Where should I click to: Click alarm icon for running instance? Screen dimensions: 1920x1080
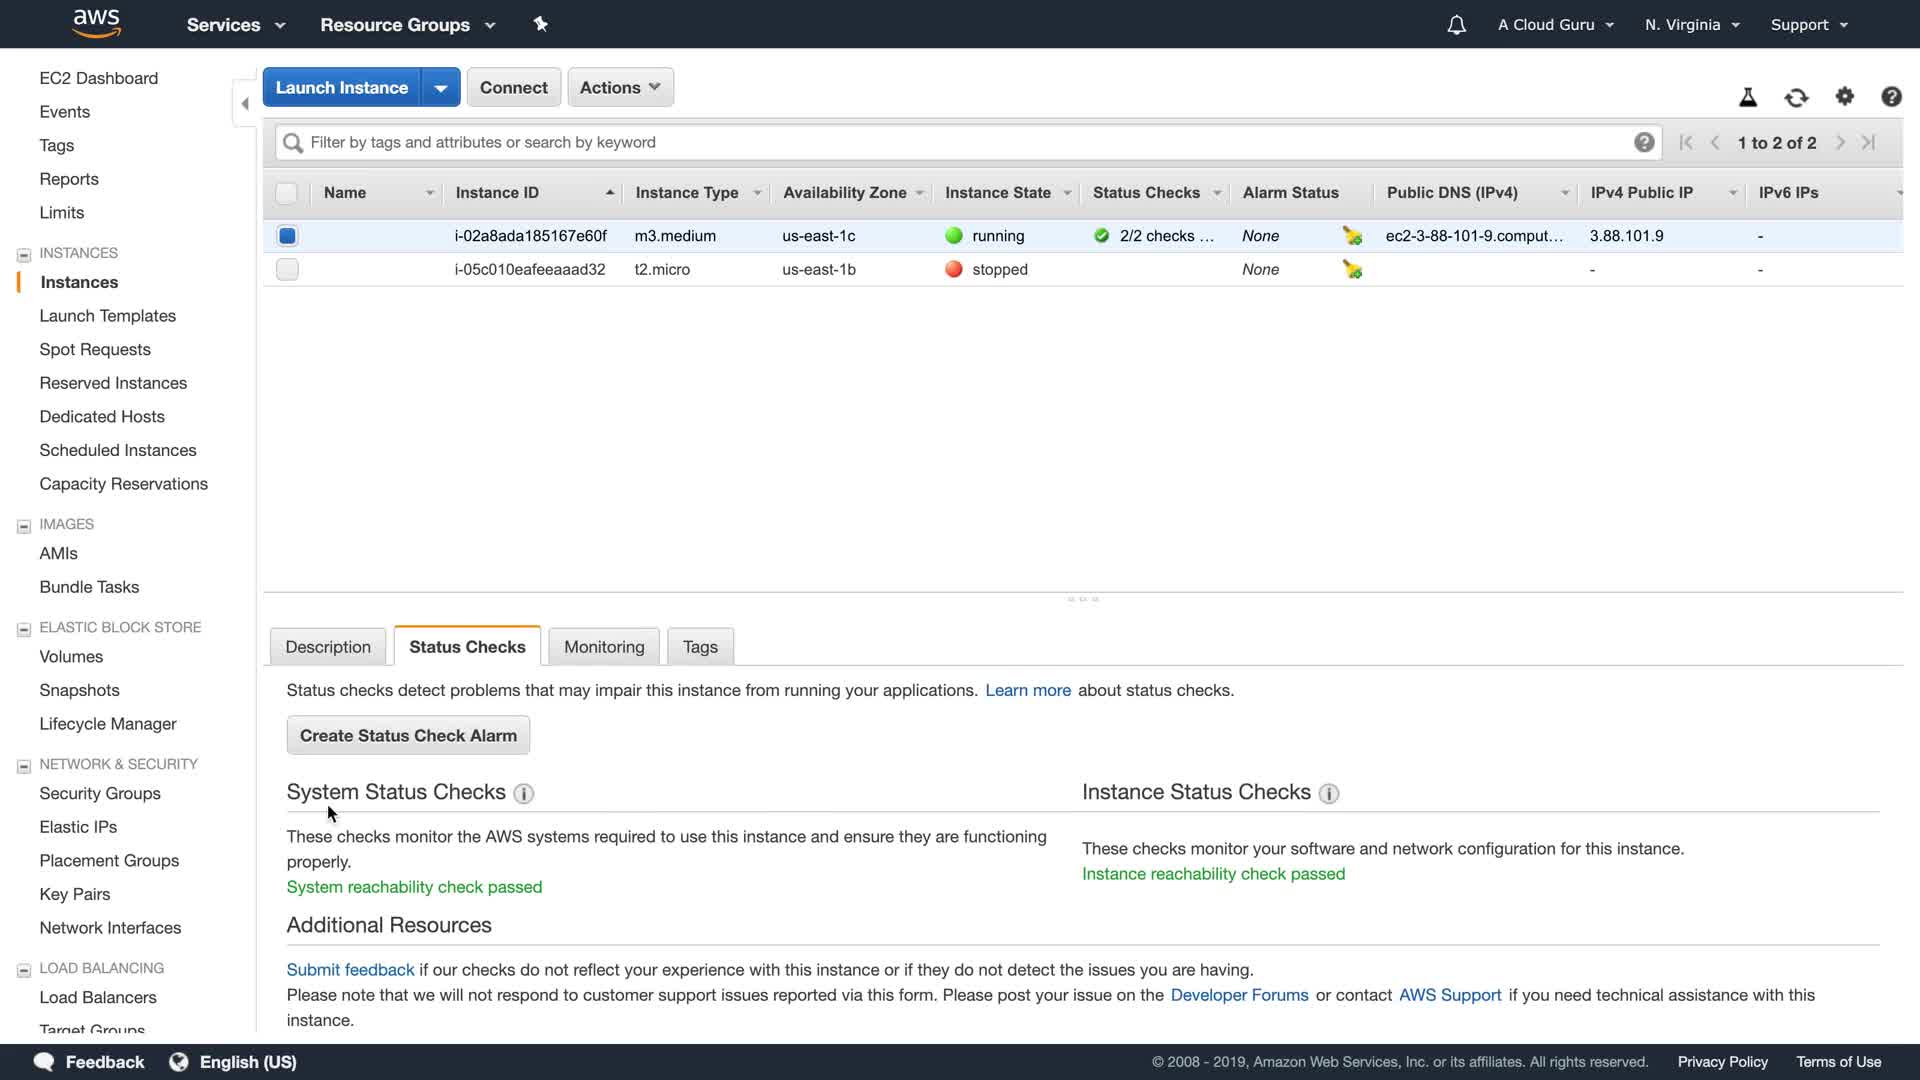coord(1352,236)
